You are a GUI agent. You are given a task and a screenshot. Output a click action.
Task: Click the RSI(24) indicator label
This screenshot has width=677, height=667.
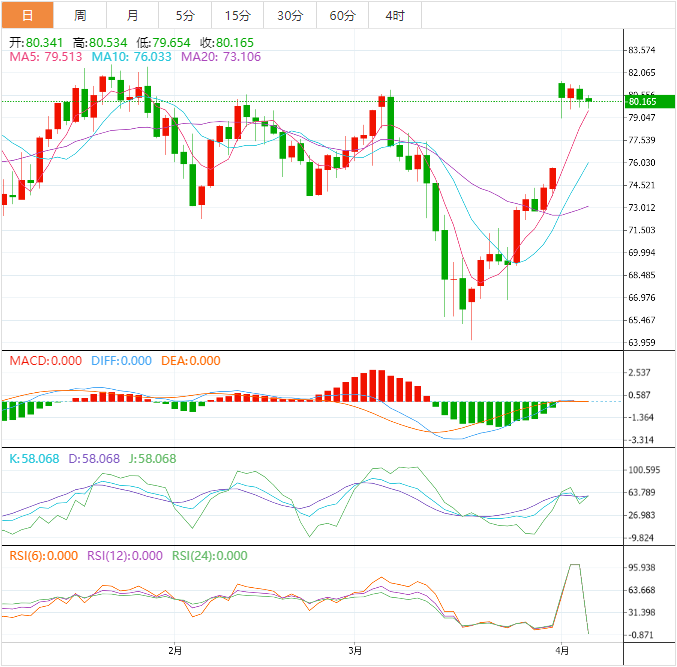pos(209,556)
